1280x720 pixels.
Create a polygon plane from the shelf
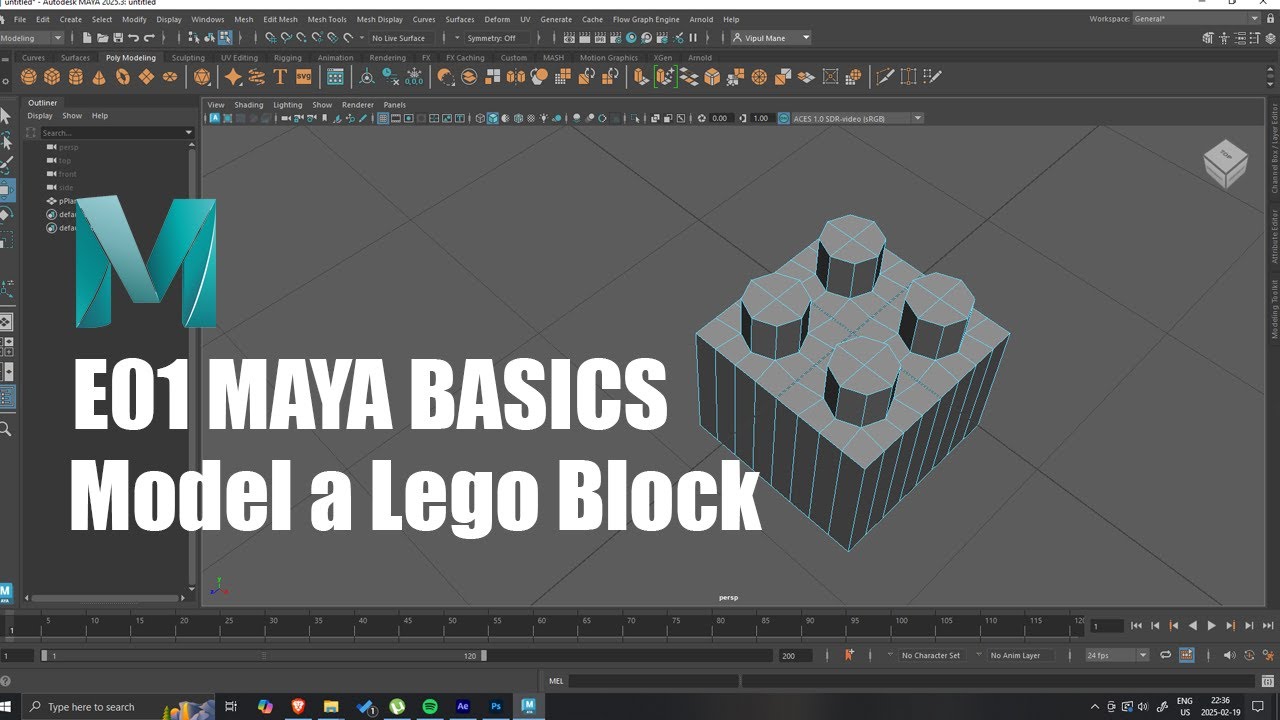pos(146,77)
